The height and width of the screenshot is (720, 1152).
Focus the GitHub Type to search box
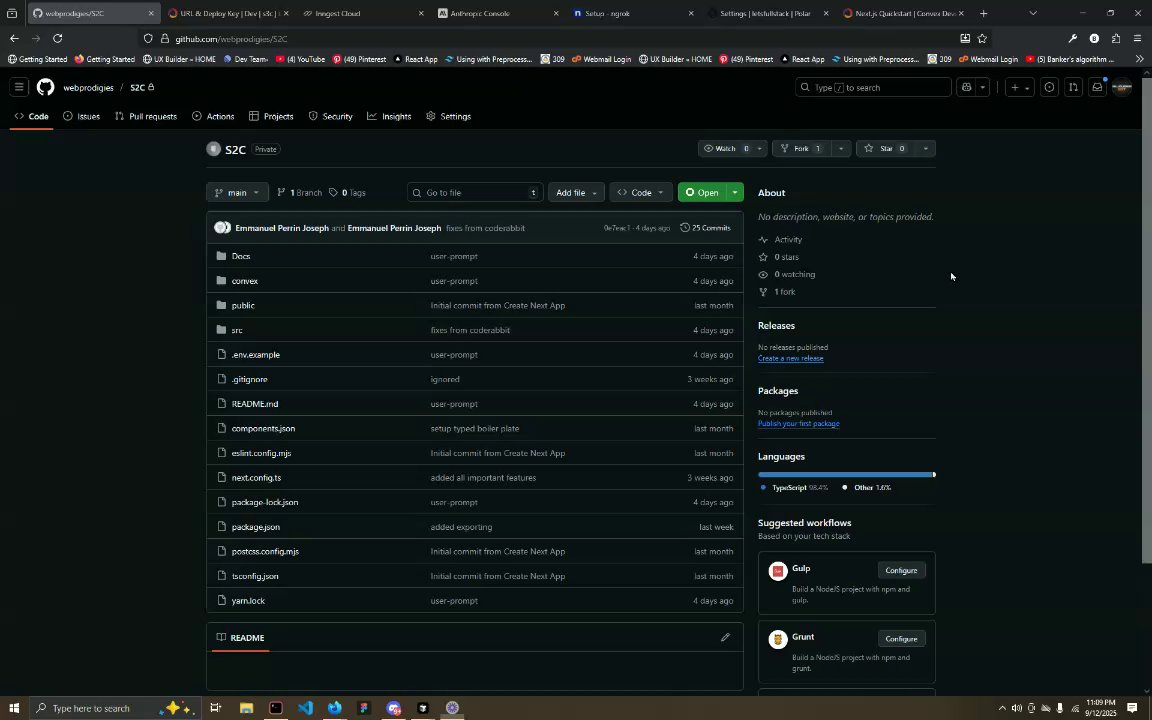873,87
